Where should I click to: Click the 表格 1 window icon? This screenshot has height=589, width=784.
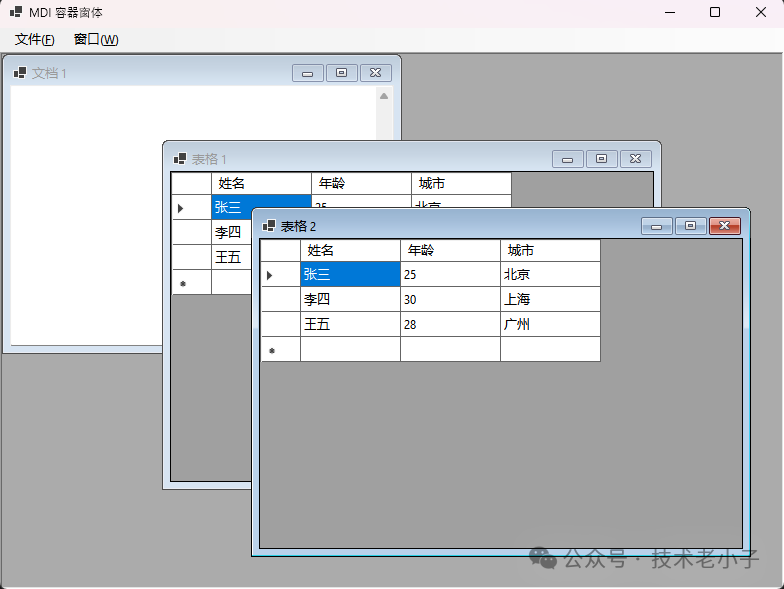(180, 159)
